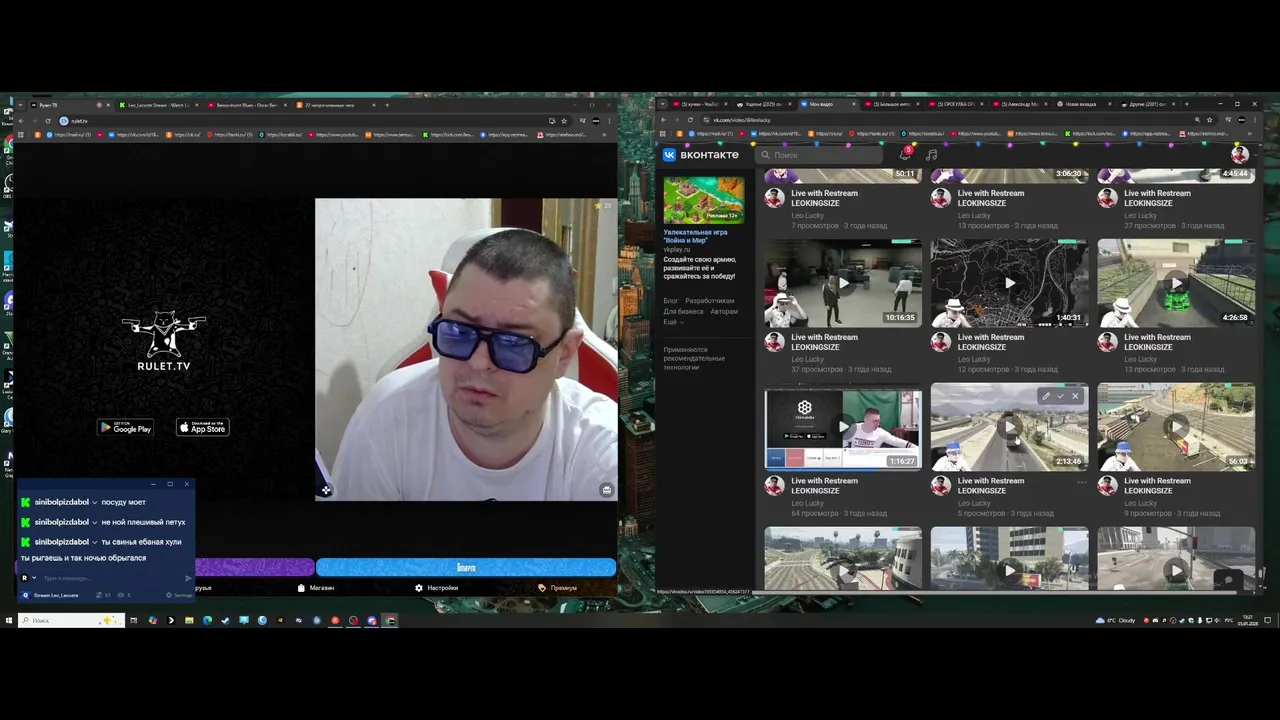Switch to Новая вкладка tab in right browser

pos(1085,104)
